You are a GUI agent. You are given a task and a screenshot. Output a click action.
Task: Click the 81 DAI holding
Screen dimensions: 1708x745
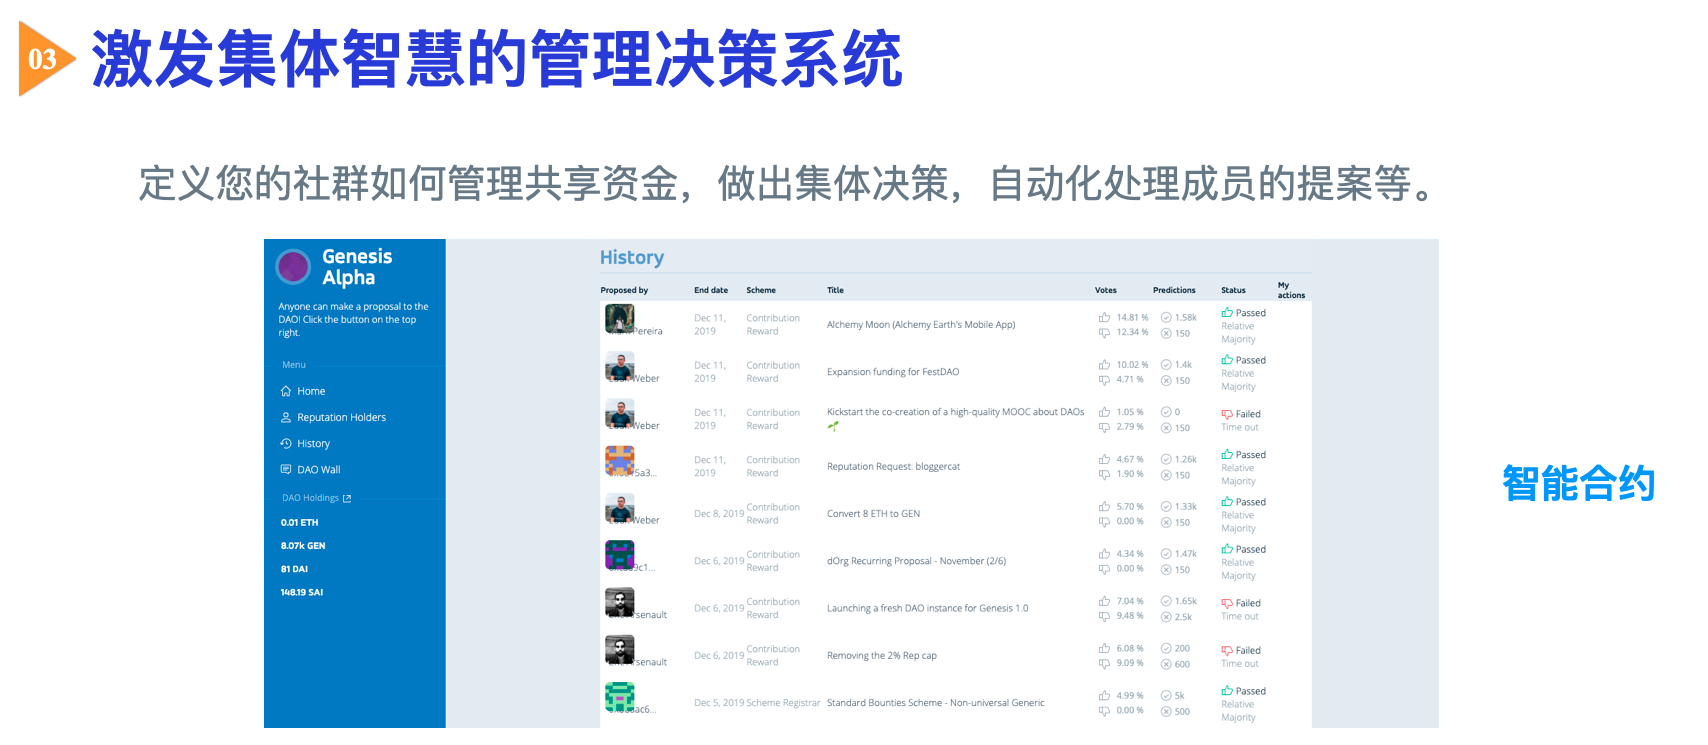coord(294,569)
